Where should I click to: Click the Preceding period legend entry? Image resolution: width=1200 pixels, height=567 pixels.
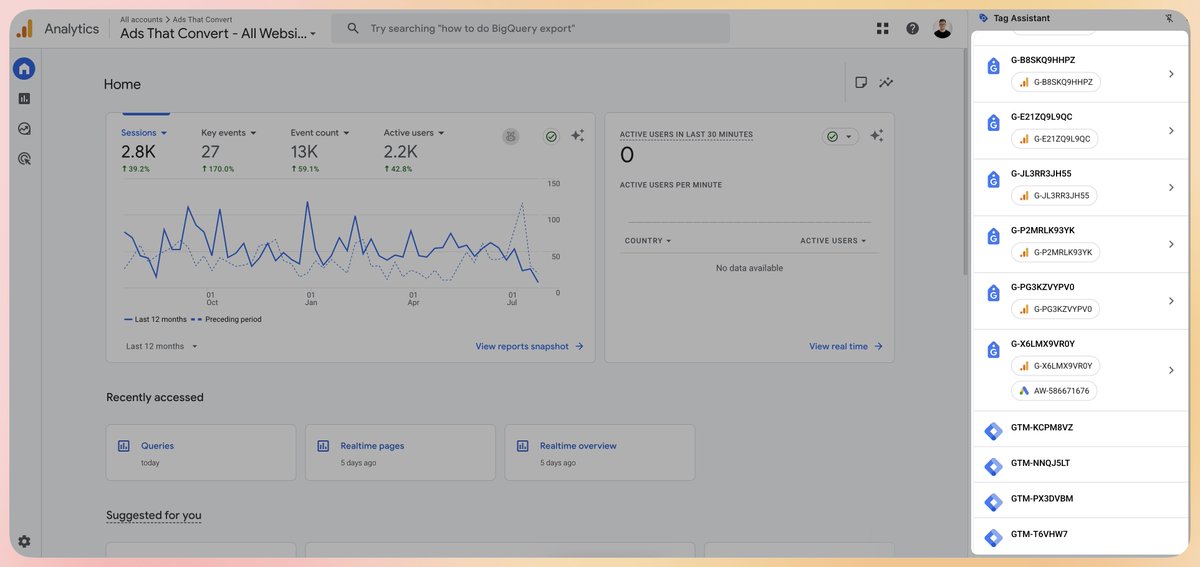pos(226,319)
